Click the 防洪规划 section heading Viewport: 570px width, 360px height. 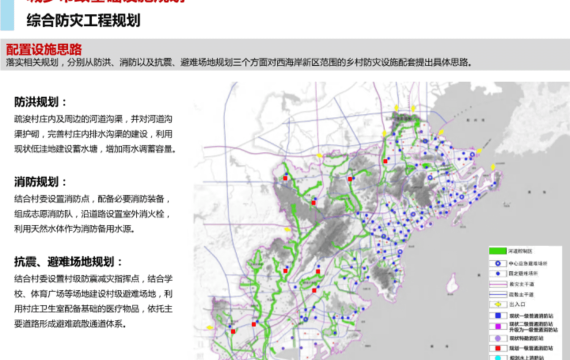40,102
